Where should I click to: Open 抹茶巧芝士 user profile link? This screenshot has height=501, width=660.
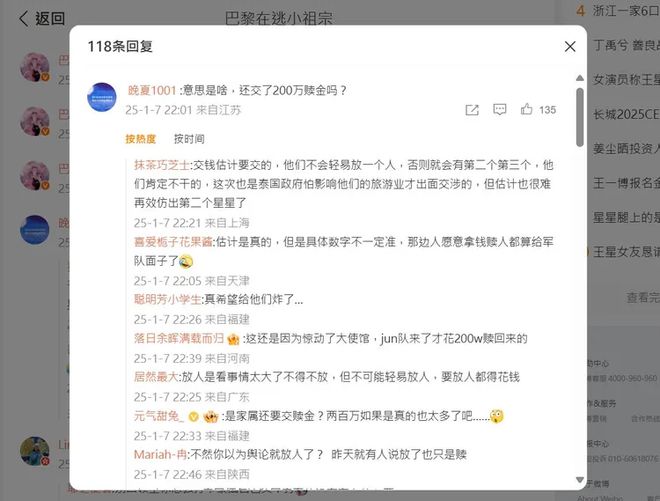click(x=162, y=165)
